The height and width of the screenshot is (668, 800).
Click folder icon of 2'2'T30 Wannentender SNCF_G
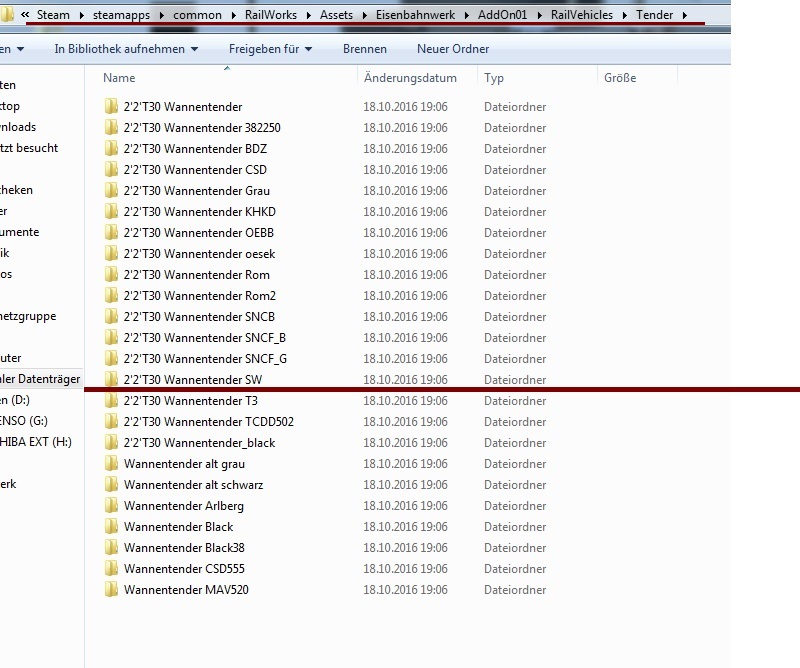tap(111, 358)
